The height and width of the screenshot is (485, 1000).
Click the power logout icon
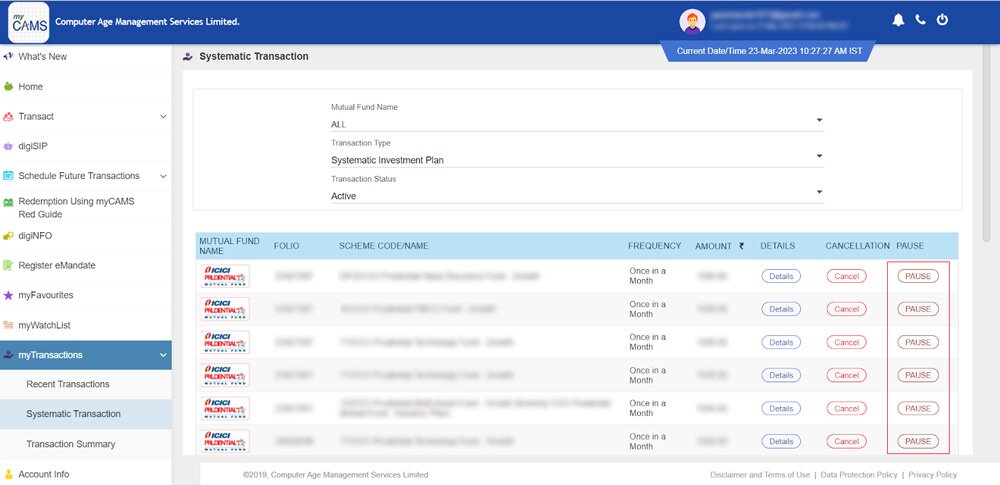point(942,20)
